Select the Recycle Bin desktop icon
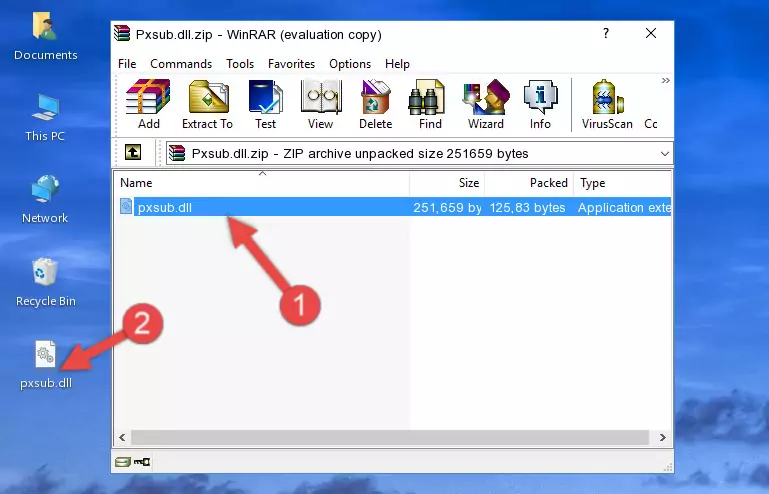The image size is (769, 494). click(x=46, y=283)
